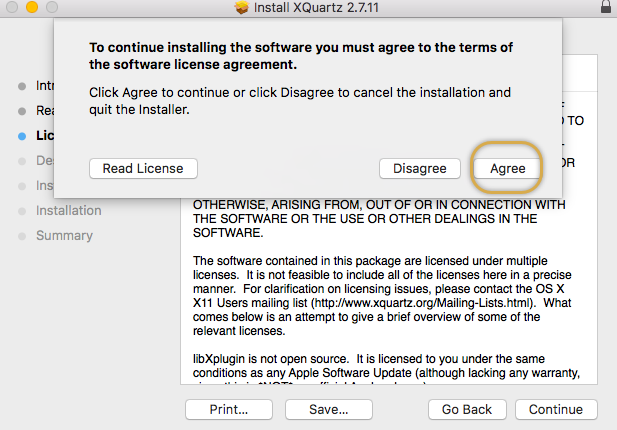The height and width of the screenshot is (430, 617).
Task: Click the Continue button
Action: tap(556, 409)
